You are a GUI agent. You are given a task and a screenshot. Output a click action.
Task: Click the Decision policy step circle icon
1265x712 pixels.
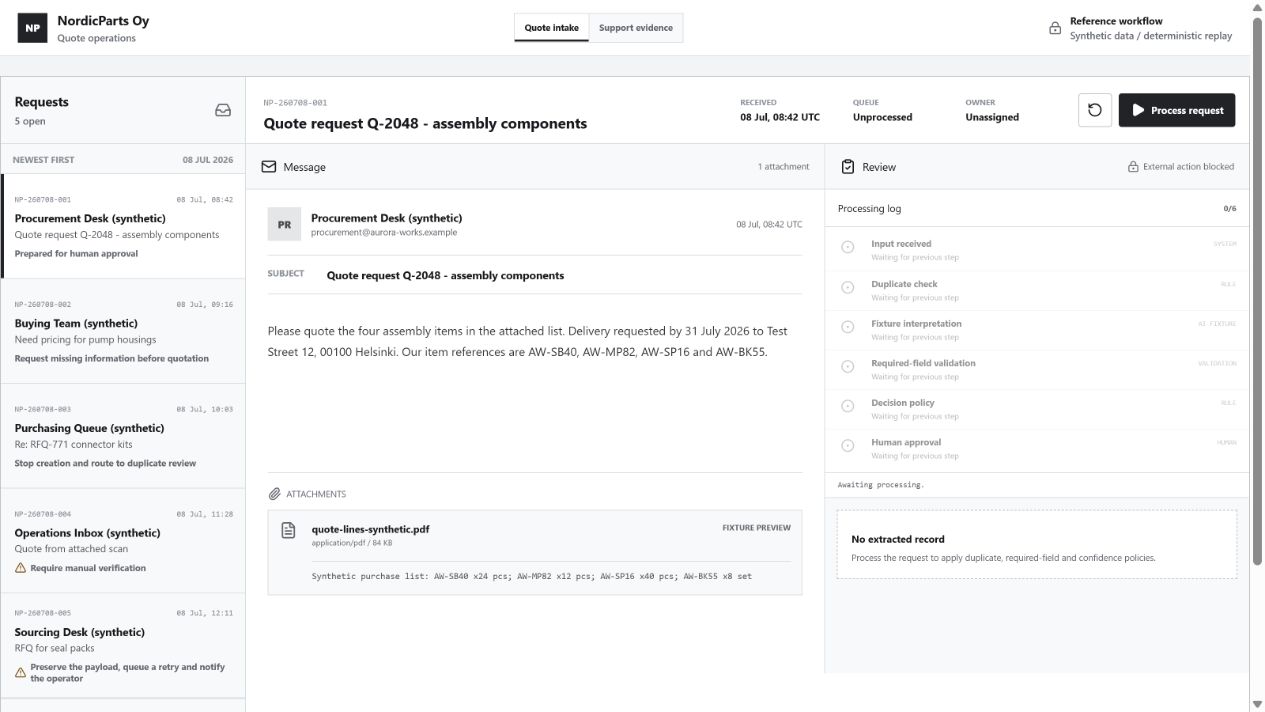click(848, 406)
